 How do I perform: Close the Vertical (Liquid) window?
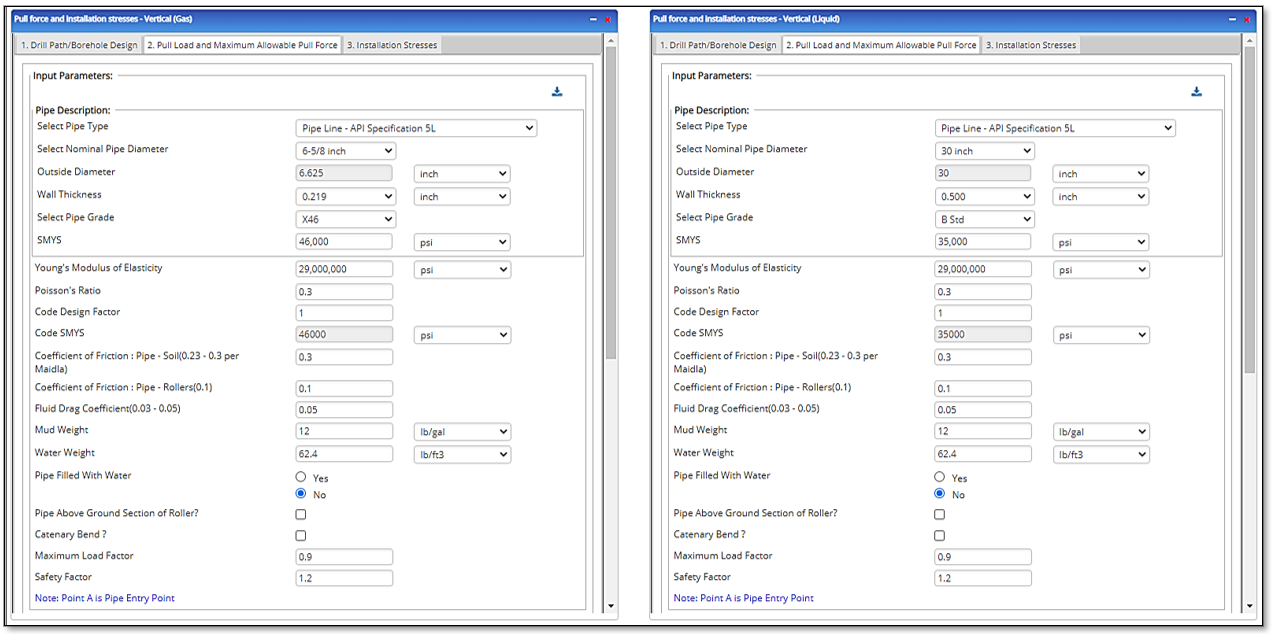(x=1247, y=19)
